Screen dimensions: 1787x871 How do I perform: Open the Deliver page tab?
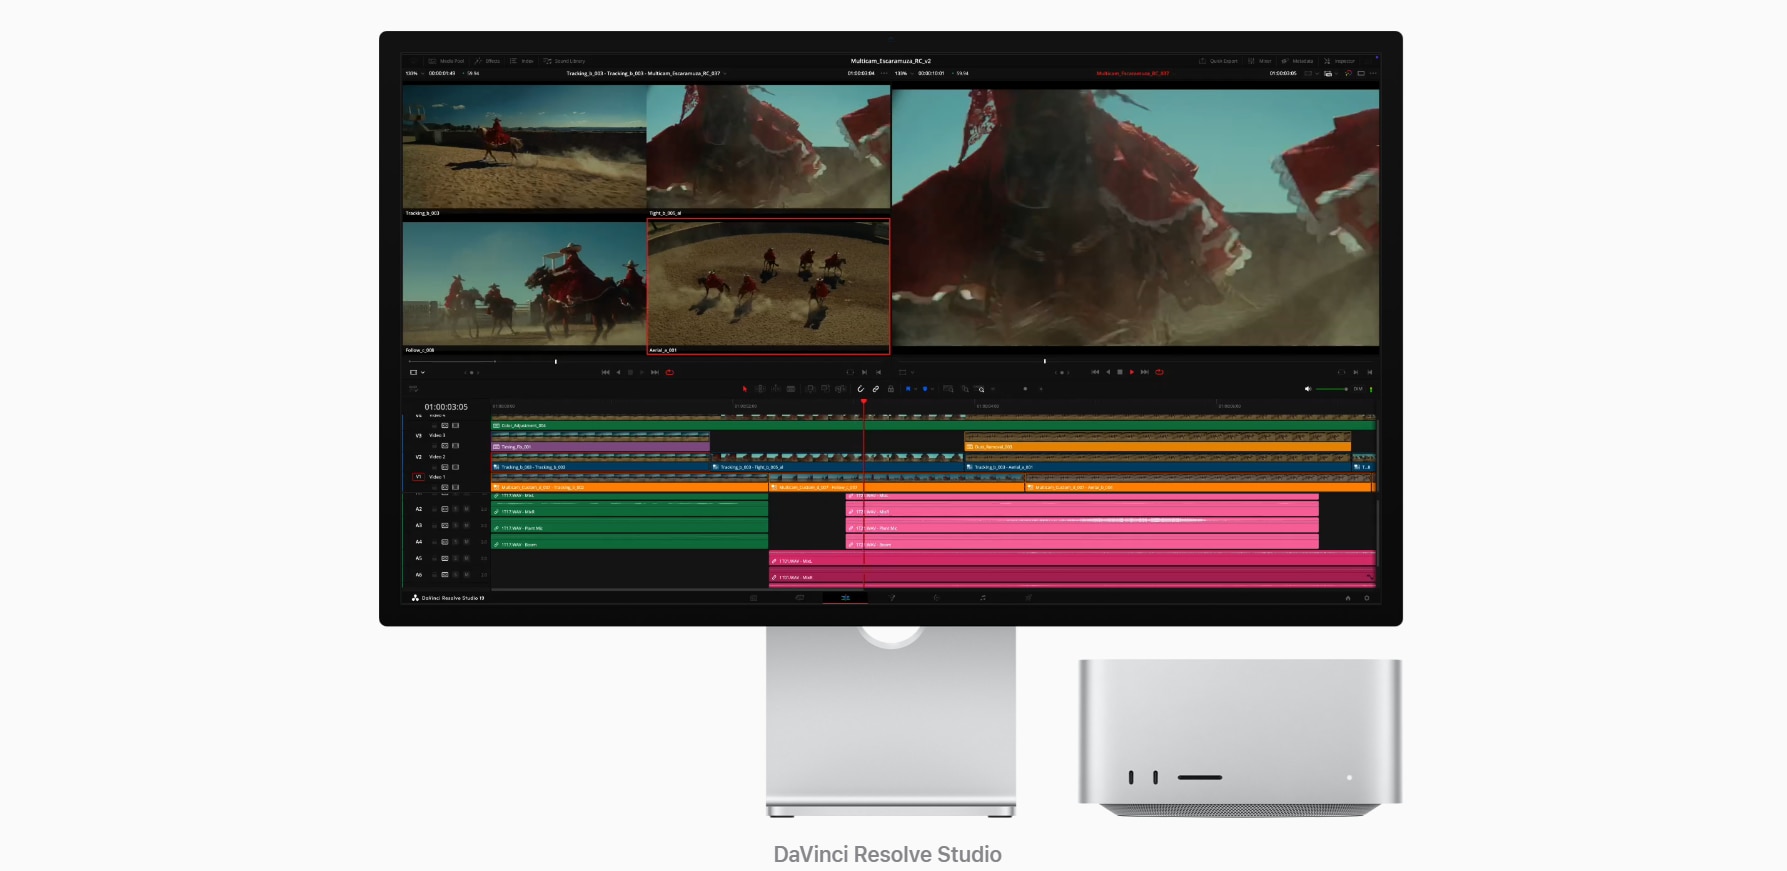click(1028, 598)
